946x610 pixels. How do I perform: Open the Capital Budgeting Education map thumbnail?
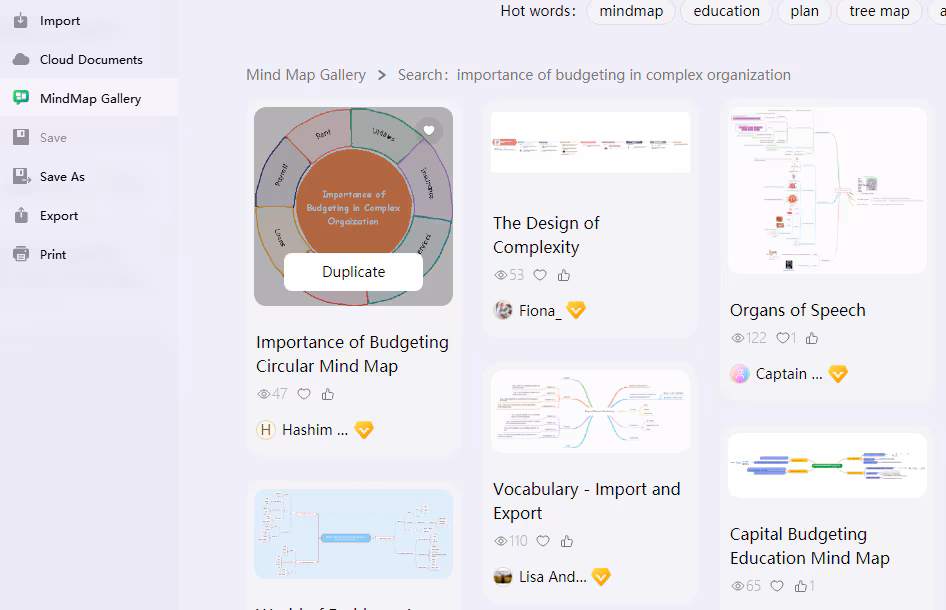[827, 465]
